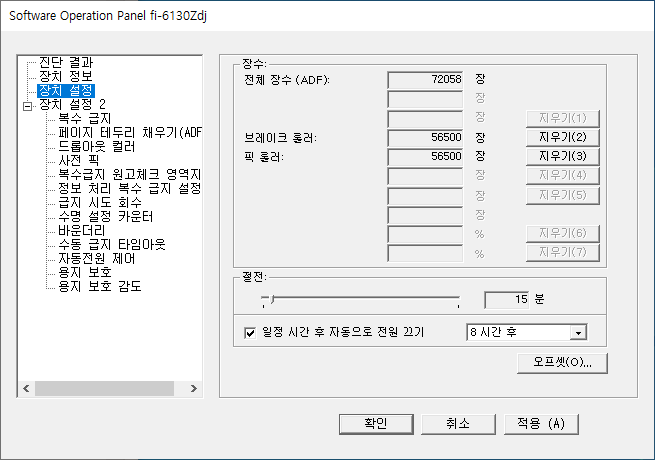This screenshot has width=655, height=460.
Task: Click the 오프셋(O)... button
Action: (x=562, y=363)
